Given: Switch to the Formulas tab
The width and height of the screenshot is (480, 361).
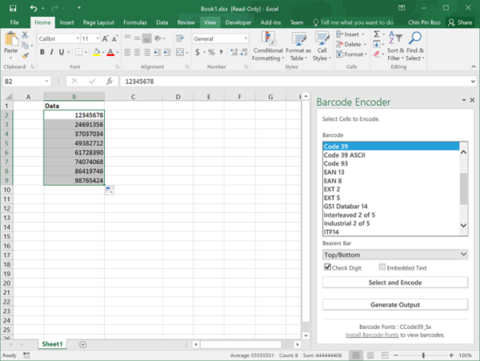Looking at the screenshot, I should (x=135, y=22).
